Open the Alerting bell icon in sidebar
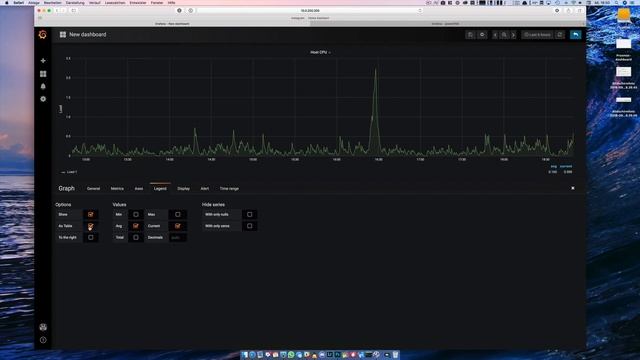This screenshot has width=640, height=360. 43,86
